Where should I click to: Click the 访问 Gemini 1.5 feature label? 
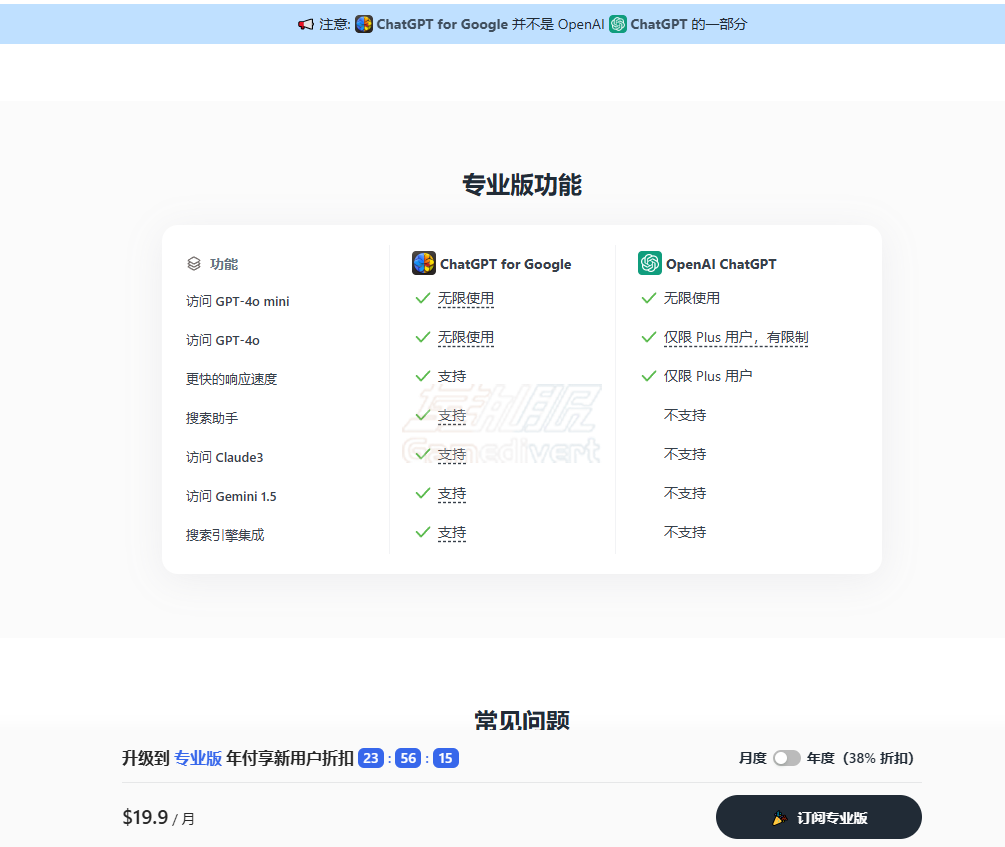click(231, 496)
